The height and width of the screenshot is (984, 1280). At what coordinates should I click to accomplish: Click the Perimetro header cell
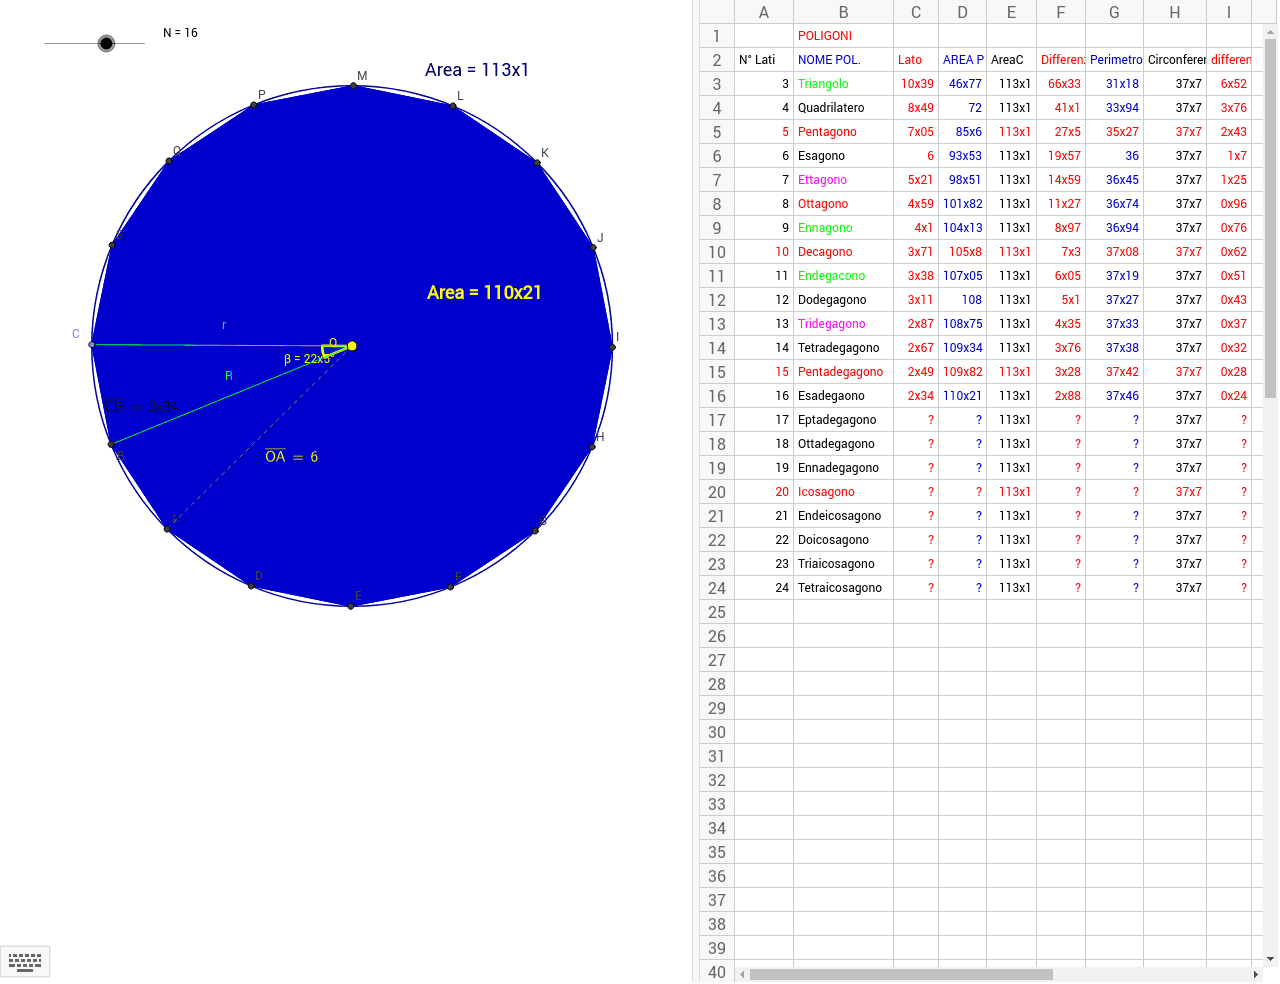[1115, 60]
